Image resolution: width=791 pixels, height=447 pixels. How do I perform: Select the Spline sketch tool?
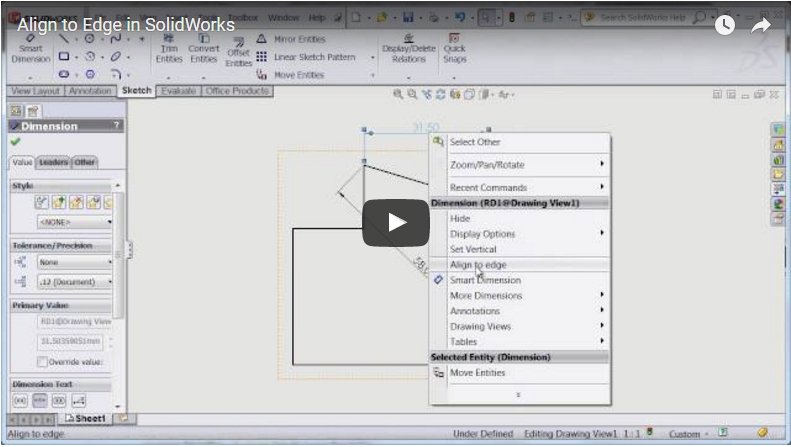116,39
